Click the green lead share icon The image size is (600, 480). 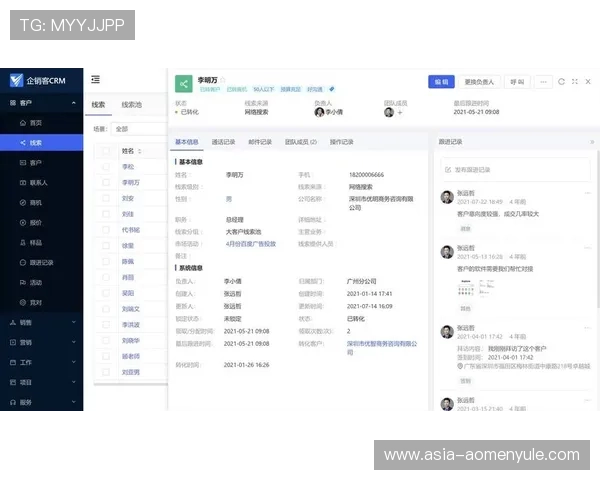coord(184,84)
